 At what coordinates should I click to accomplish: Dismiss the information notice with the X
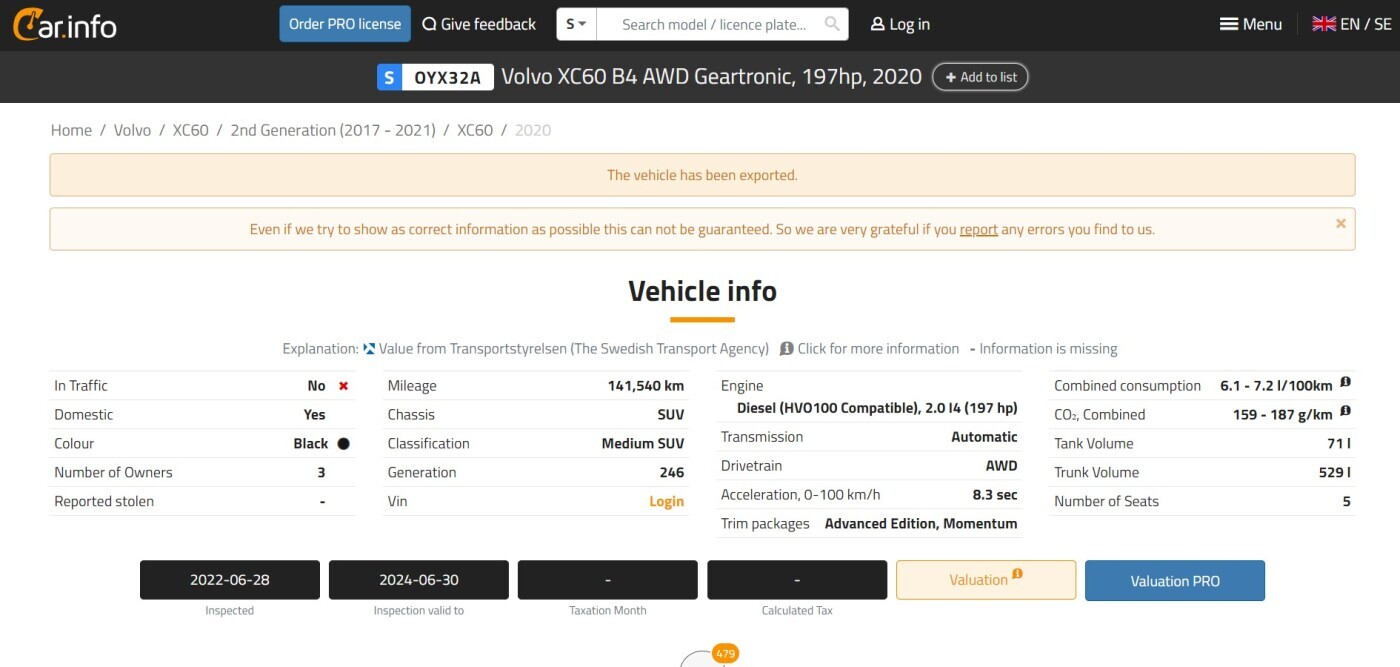(x=1341, y=223)
